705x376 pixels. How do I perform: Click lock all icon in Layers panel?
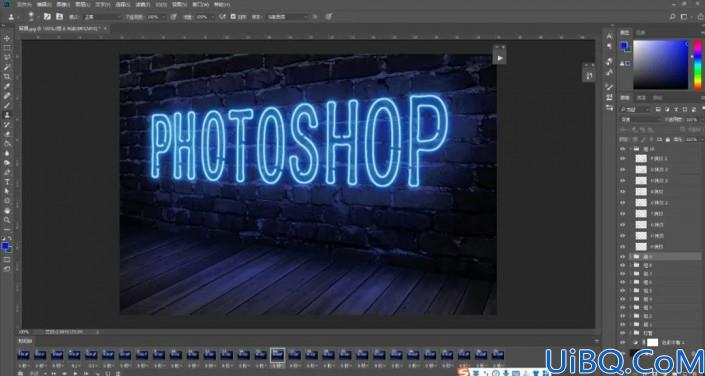coord(668,140)
